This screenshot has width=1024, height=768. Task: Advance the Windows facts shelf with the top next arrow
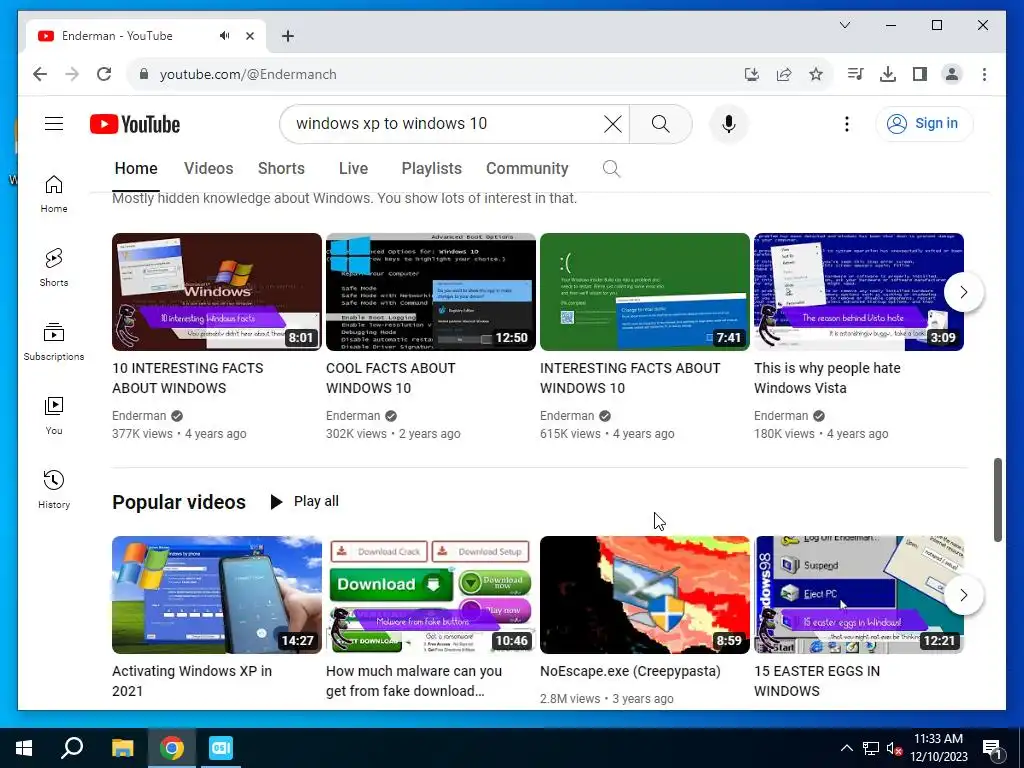pos(963,292)
